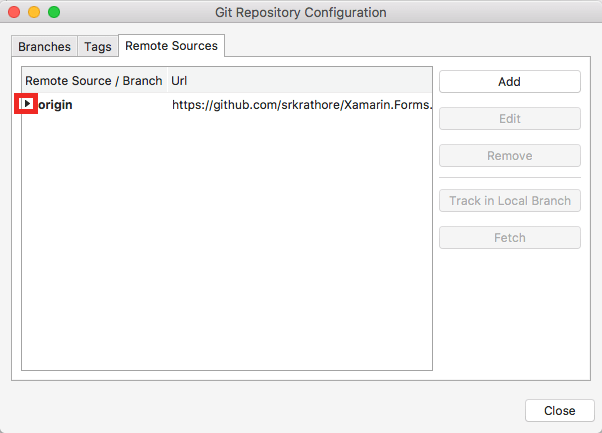Open the Tags tab
Screen dimensions: 602x433
click(x=97, y=47)
